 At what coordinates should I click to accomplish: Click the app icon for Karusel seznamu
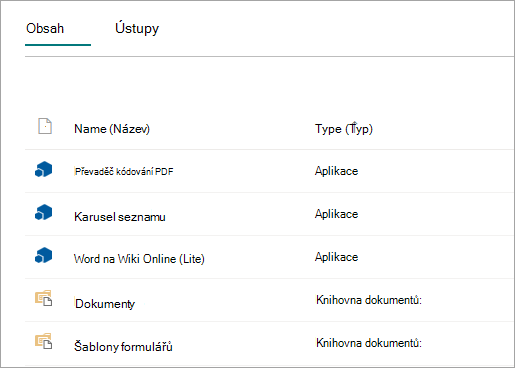pos(44,212)
